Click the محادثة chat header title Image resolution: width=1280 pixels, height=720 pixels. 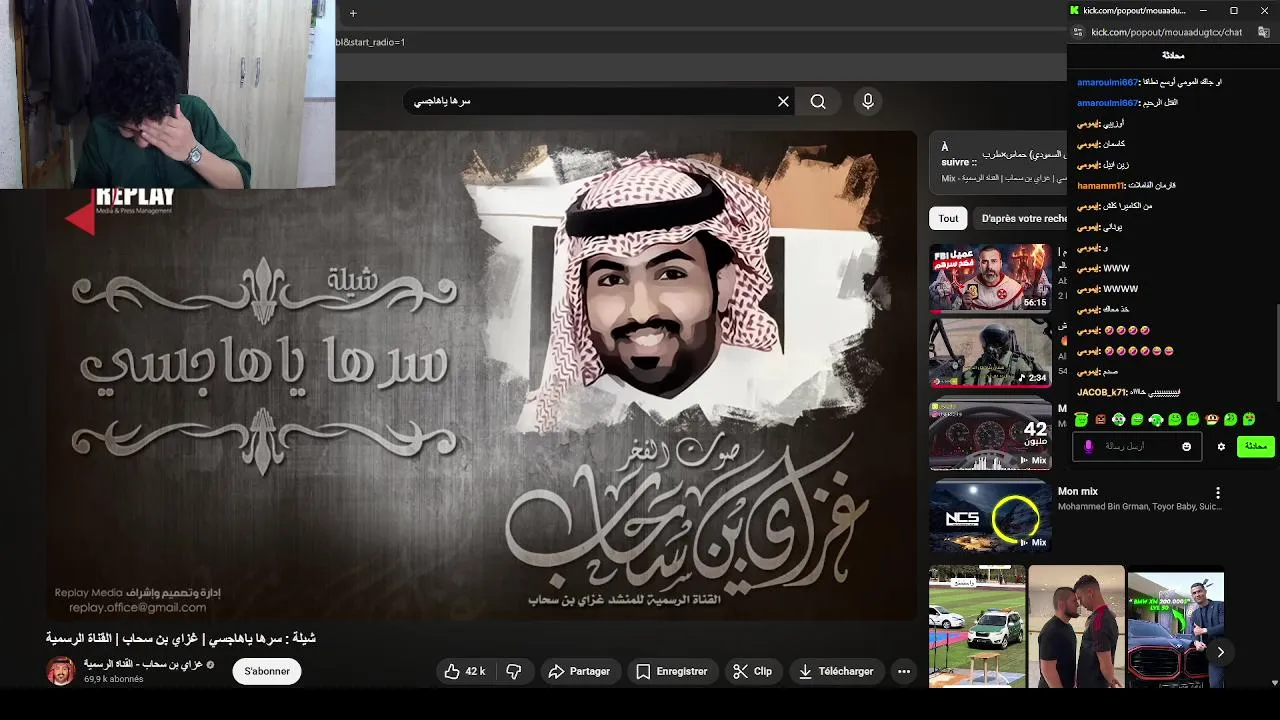[1173, 55]
